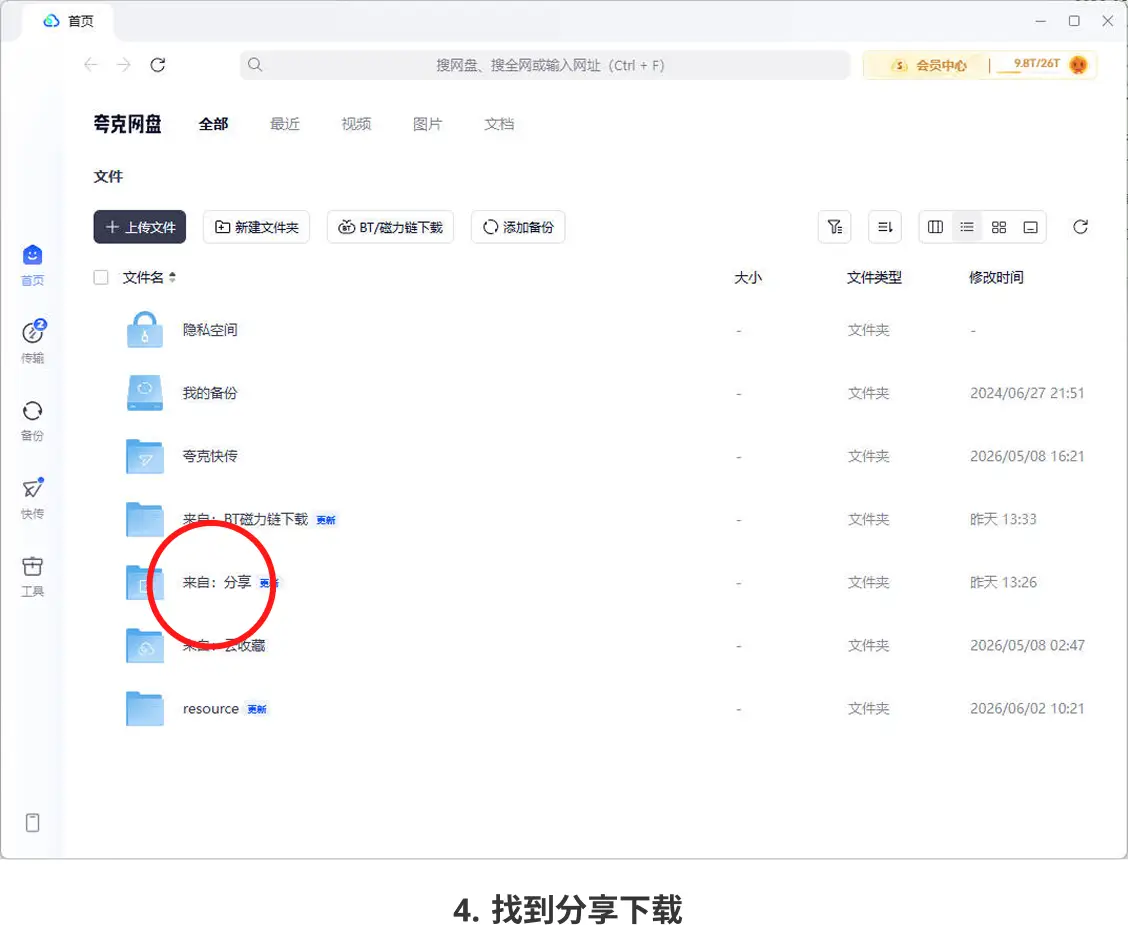This screenshot has width=1128, height=925.
Task: Focus the search or URL input field
Action: coord(545,65)
